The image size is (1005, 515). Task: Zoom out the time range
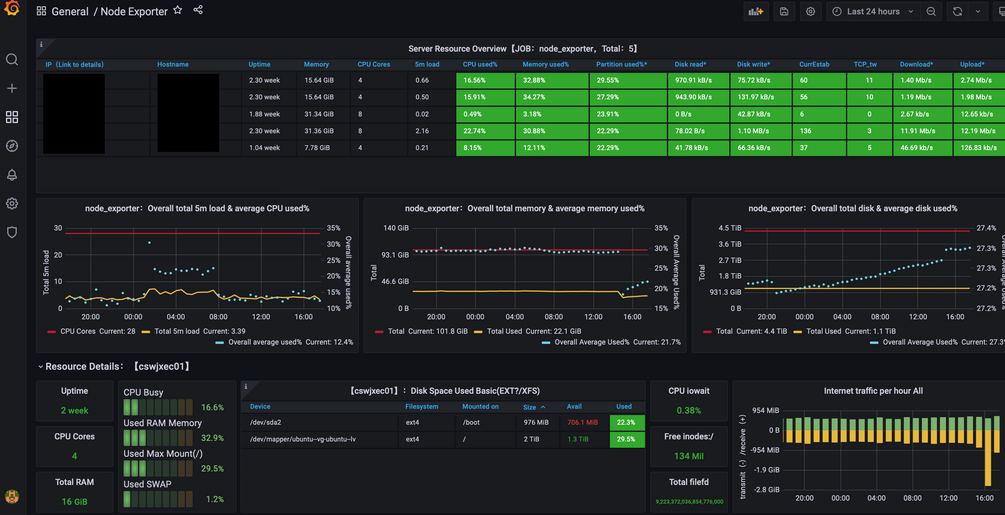pyautogui.click(x=931, y=12)
